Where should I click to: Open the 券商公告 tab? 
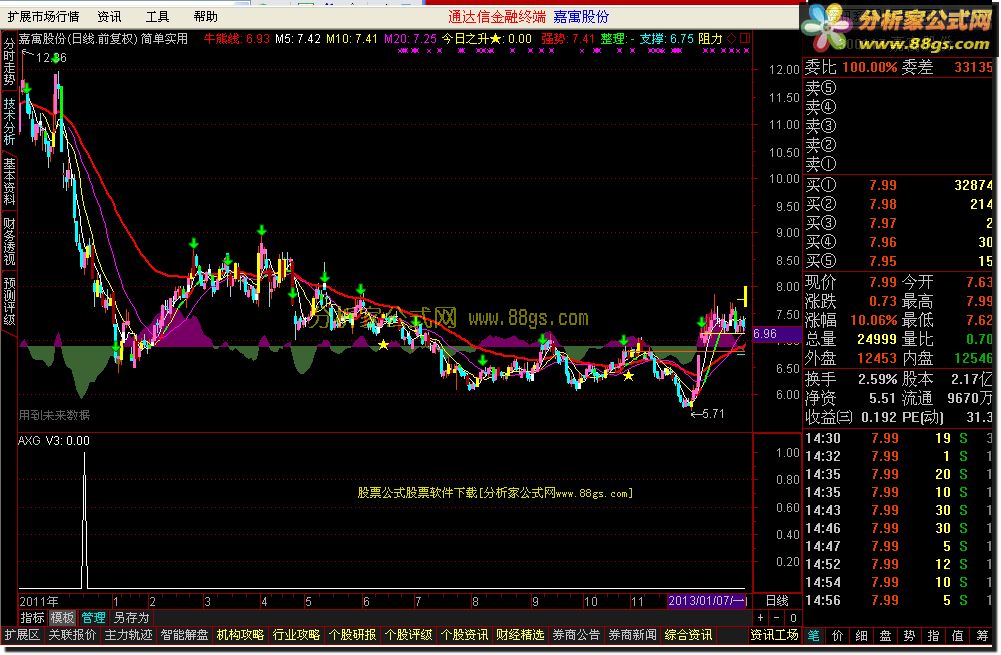click(x=576, y=635)
